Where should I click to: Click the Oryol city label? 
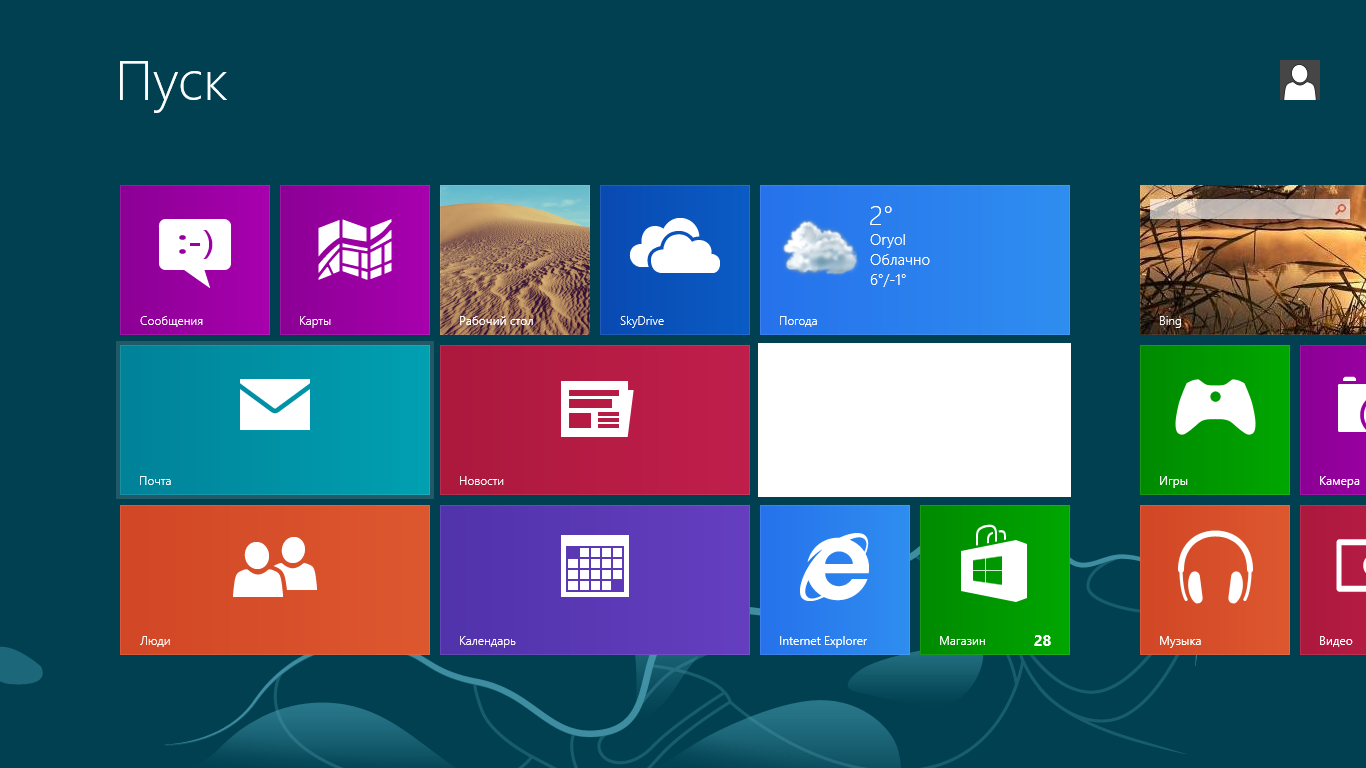click(888, 240)
